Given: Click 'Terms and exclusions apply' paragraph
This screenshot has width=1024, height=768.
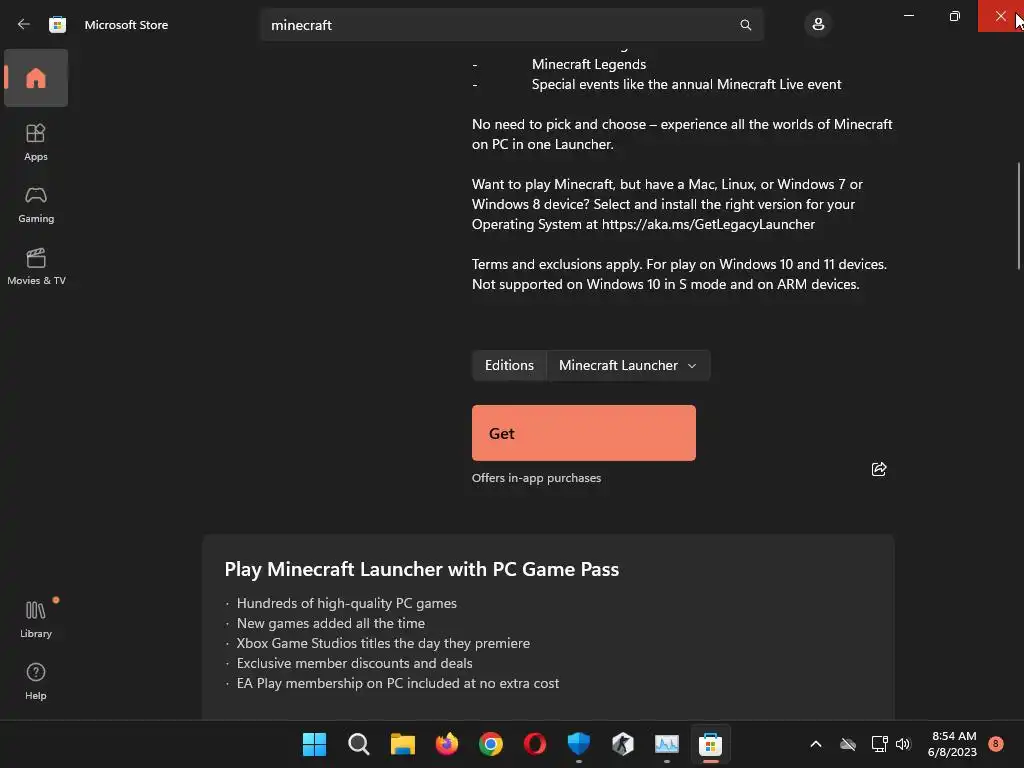Looking at the screenshot, I should [679, 274].
